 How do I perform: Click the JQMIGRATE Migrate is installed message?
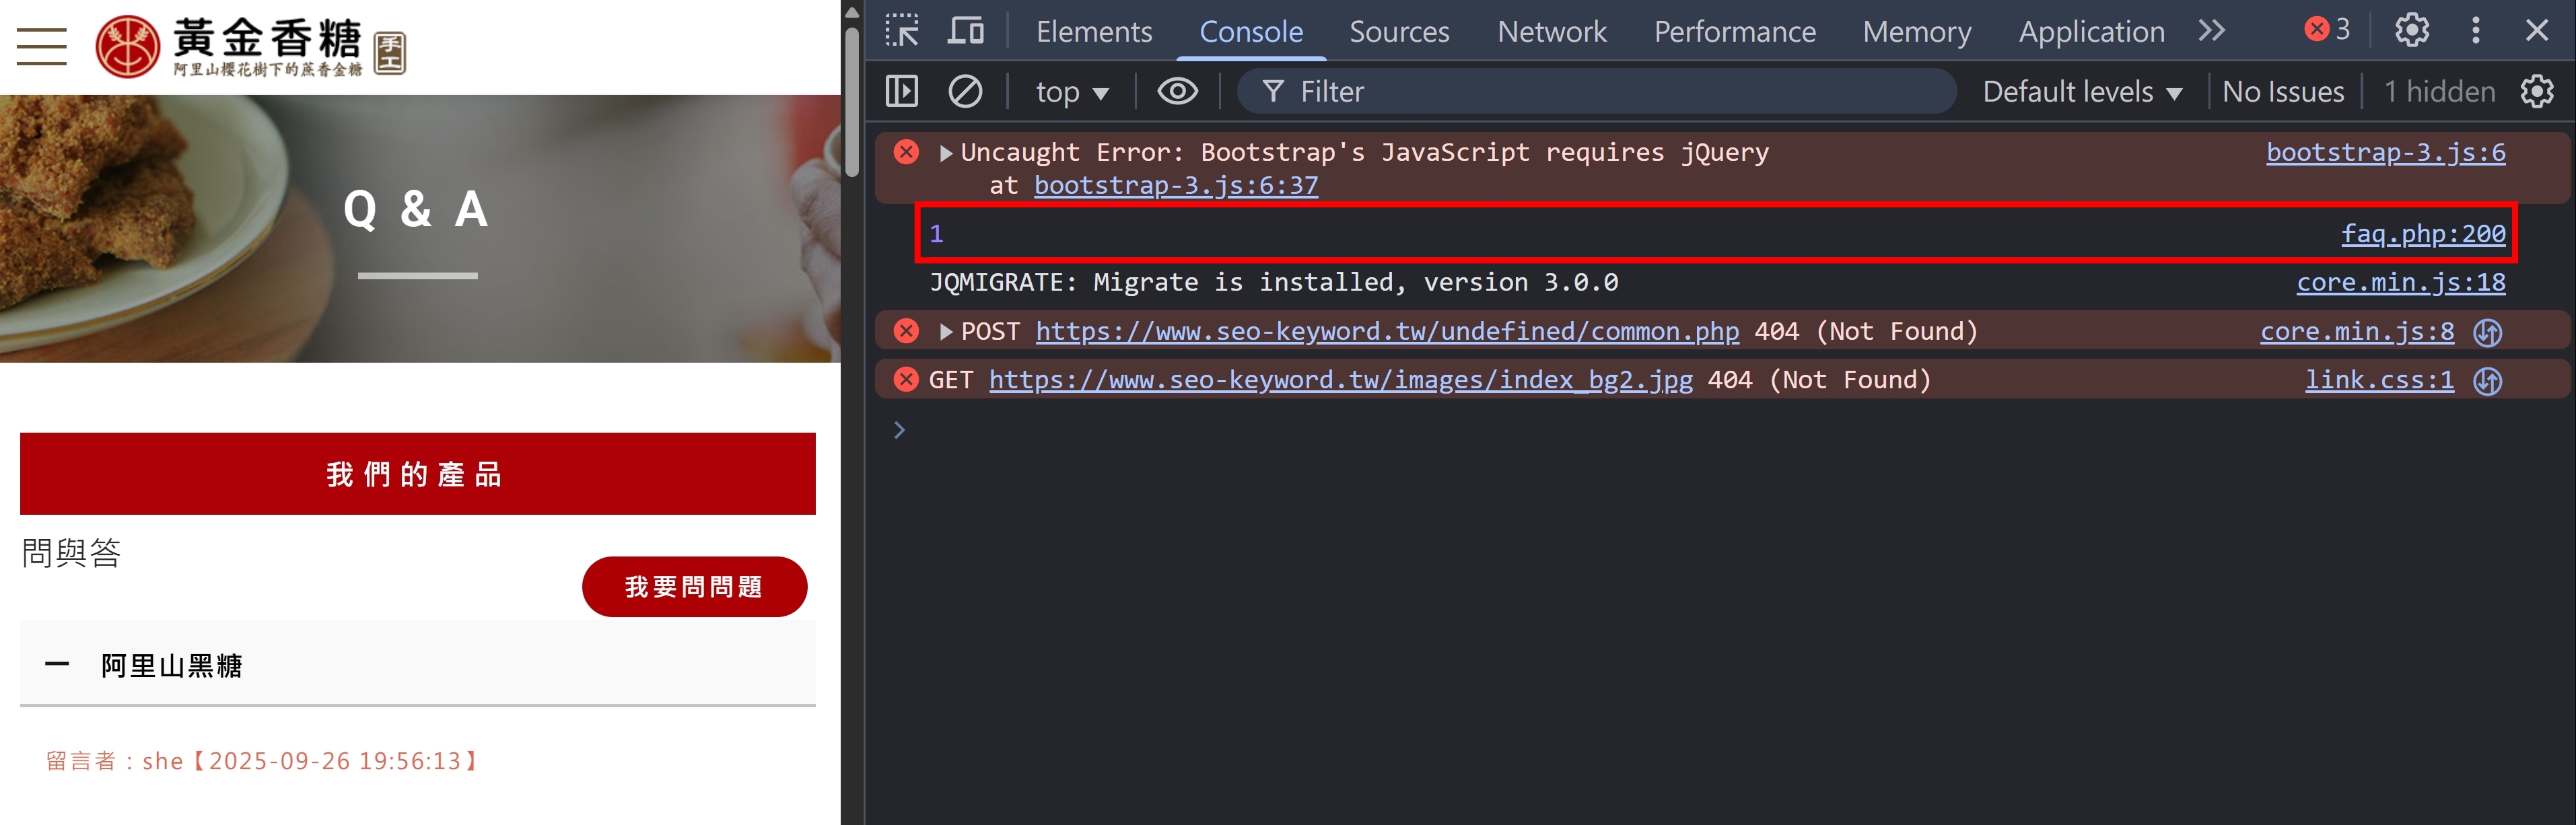click(x=1274, y=283)
